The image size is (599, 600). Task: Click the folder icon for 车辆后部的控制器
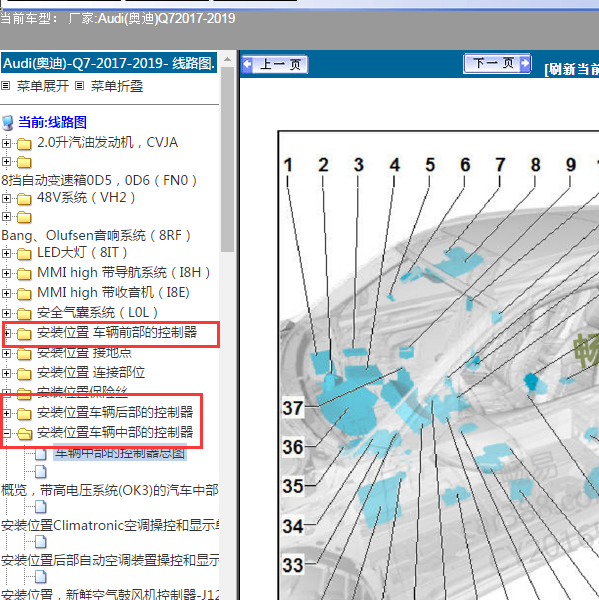24,414
